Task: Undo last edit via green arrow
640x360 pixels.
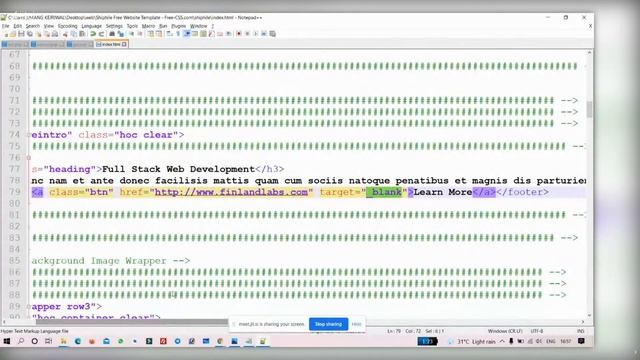Action: 93,34
